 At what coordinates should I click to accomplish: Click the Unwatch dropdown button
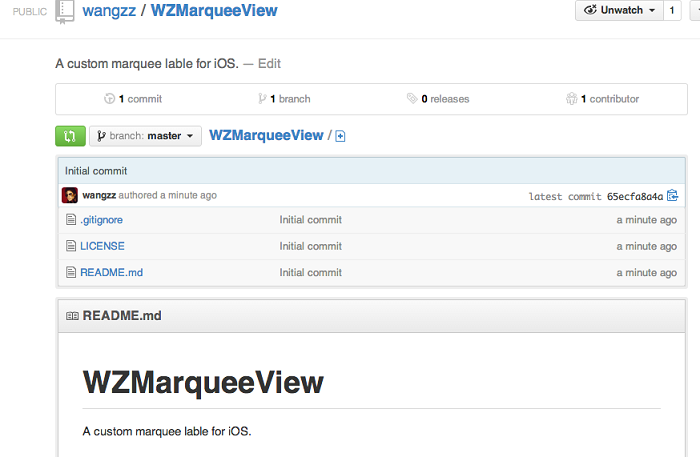pos(620,10)
